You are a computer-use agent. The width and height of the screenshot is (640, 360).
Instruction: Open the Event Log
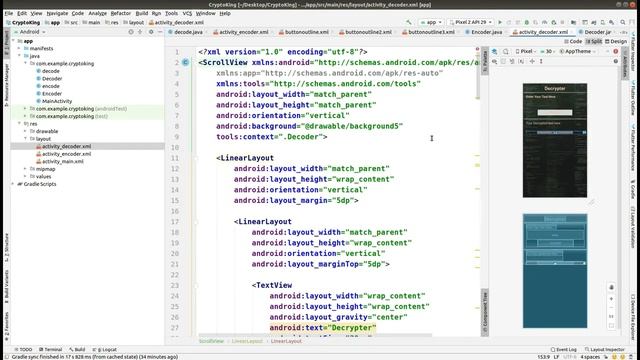point(563,349)
